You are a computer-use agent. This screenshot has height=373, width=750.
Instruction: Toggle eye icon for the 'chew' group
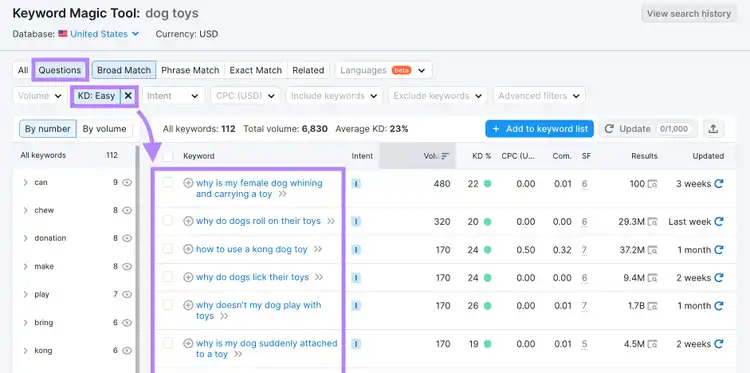pyautogui.click(x=127, y=210)
